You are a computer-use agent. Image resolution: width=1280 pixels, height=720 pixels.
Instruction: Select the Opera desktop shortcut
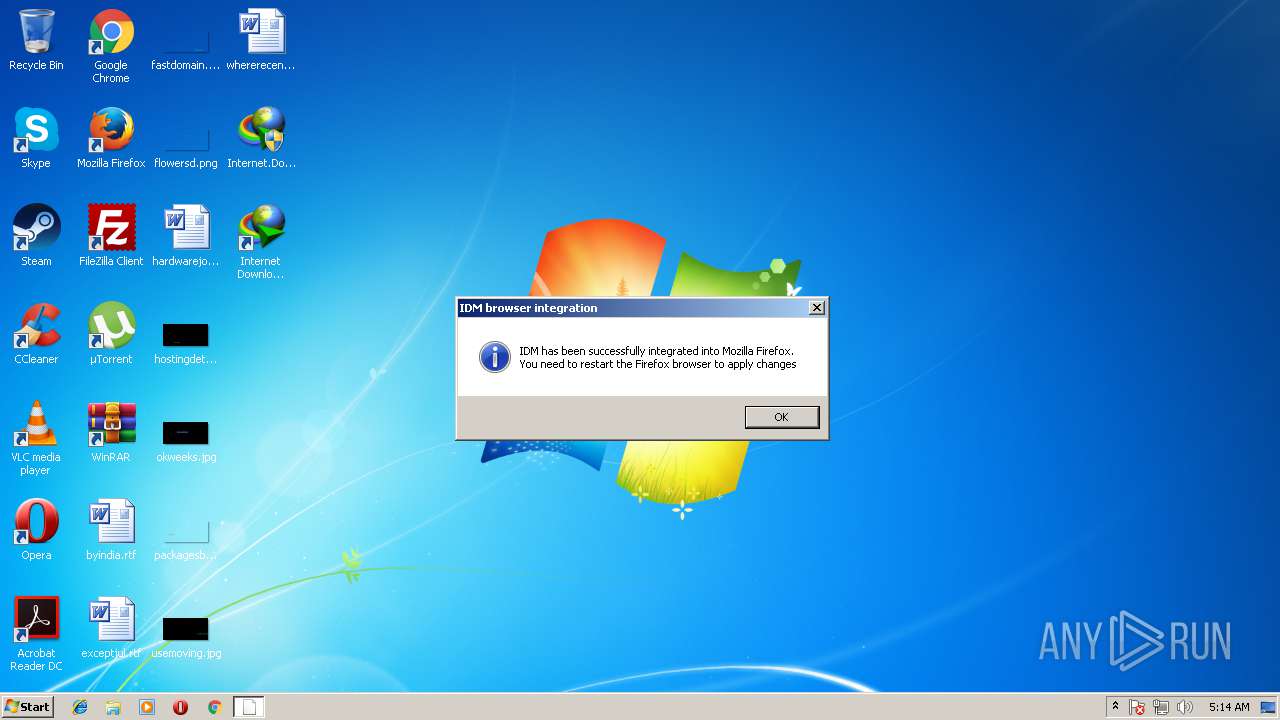36,530
